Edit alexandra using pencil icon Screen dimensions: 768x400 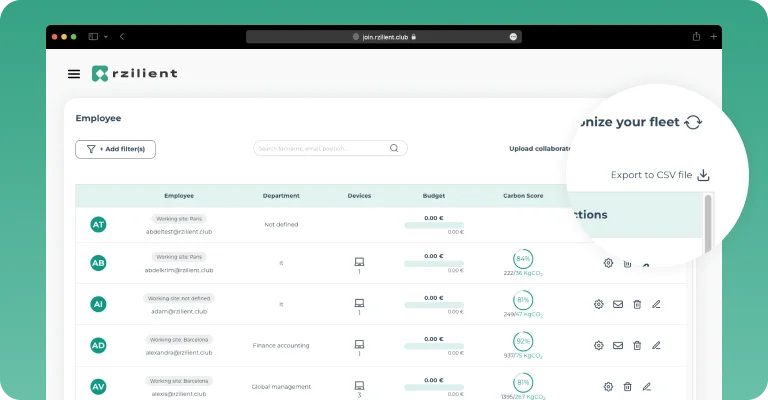pyautogui.click(x=656, y=345)
